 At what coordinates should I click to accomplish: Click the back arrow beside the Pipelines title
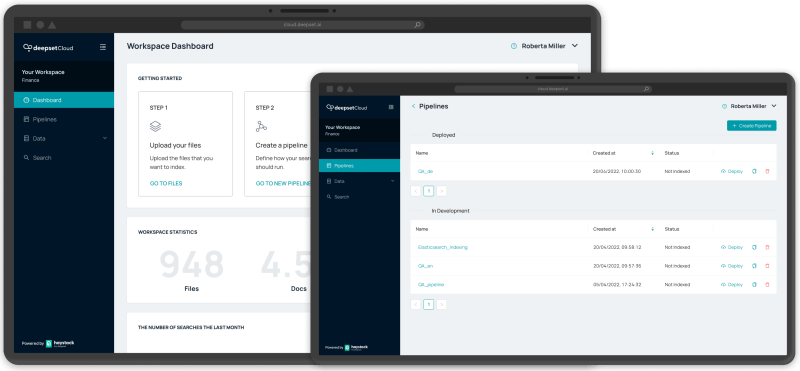coord(413,106)
